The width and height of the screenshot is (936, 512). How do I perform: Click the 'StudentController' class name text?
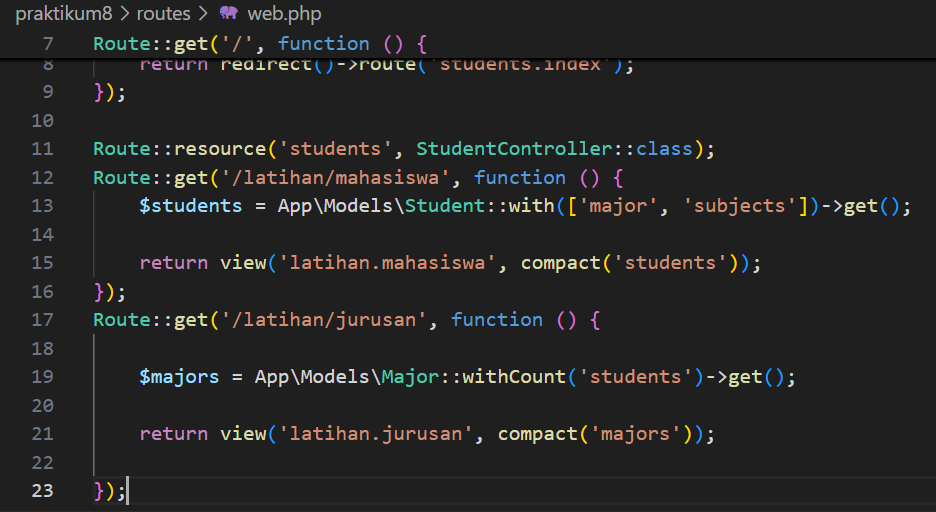click(x=514, y=149)
